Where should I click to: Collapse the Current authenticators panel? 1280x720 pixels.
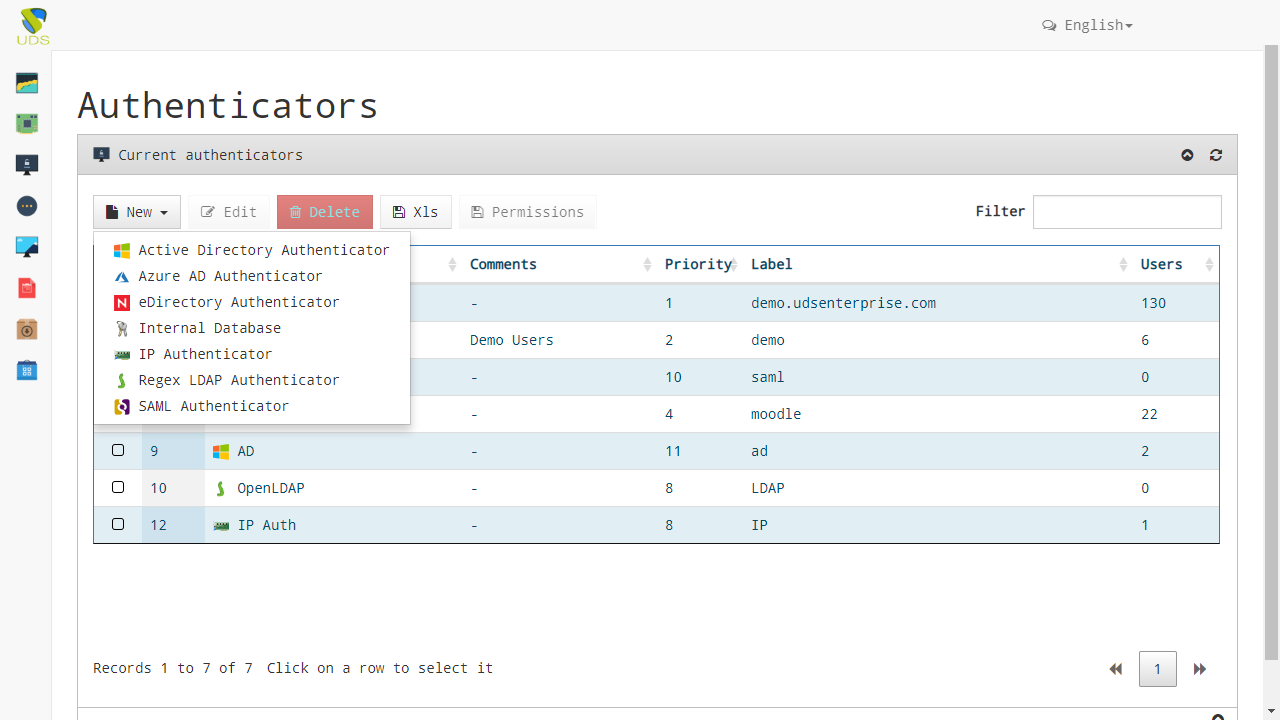pos(1187,155)
